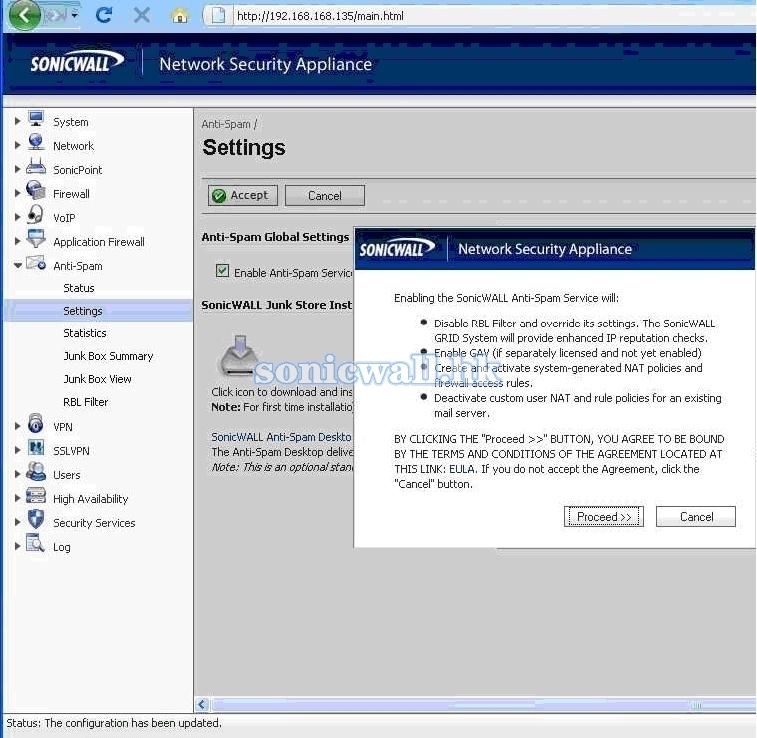Click the High Availability server icon
757x738 pixels.
click(36, 496)
